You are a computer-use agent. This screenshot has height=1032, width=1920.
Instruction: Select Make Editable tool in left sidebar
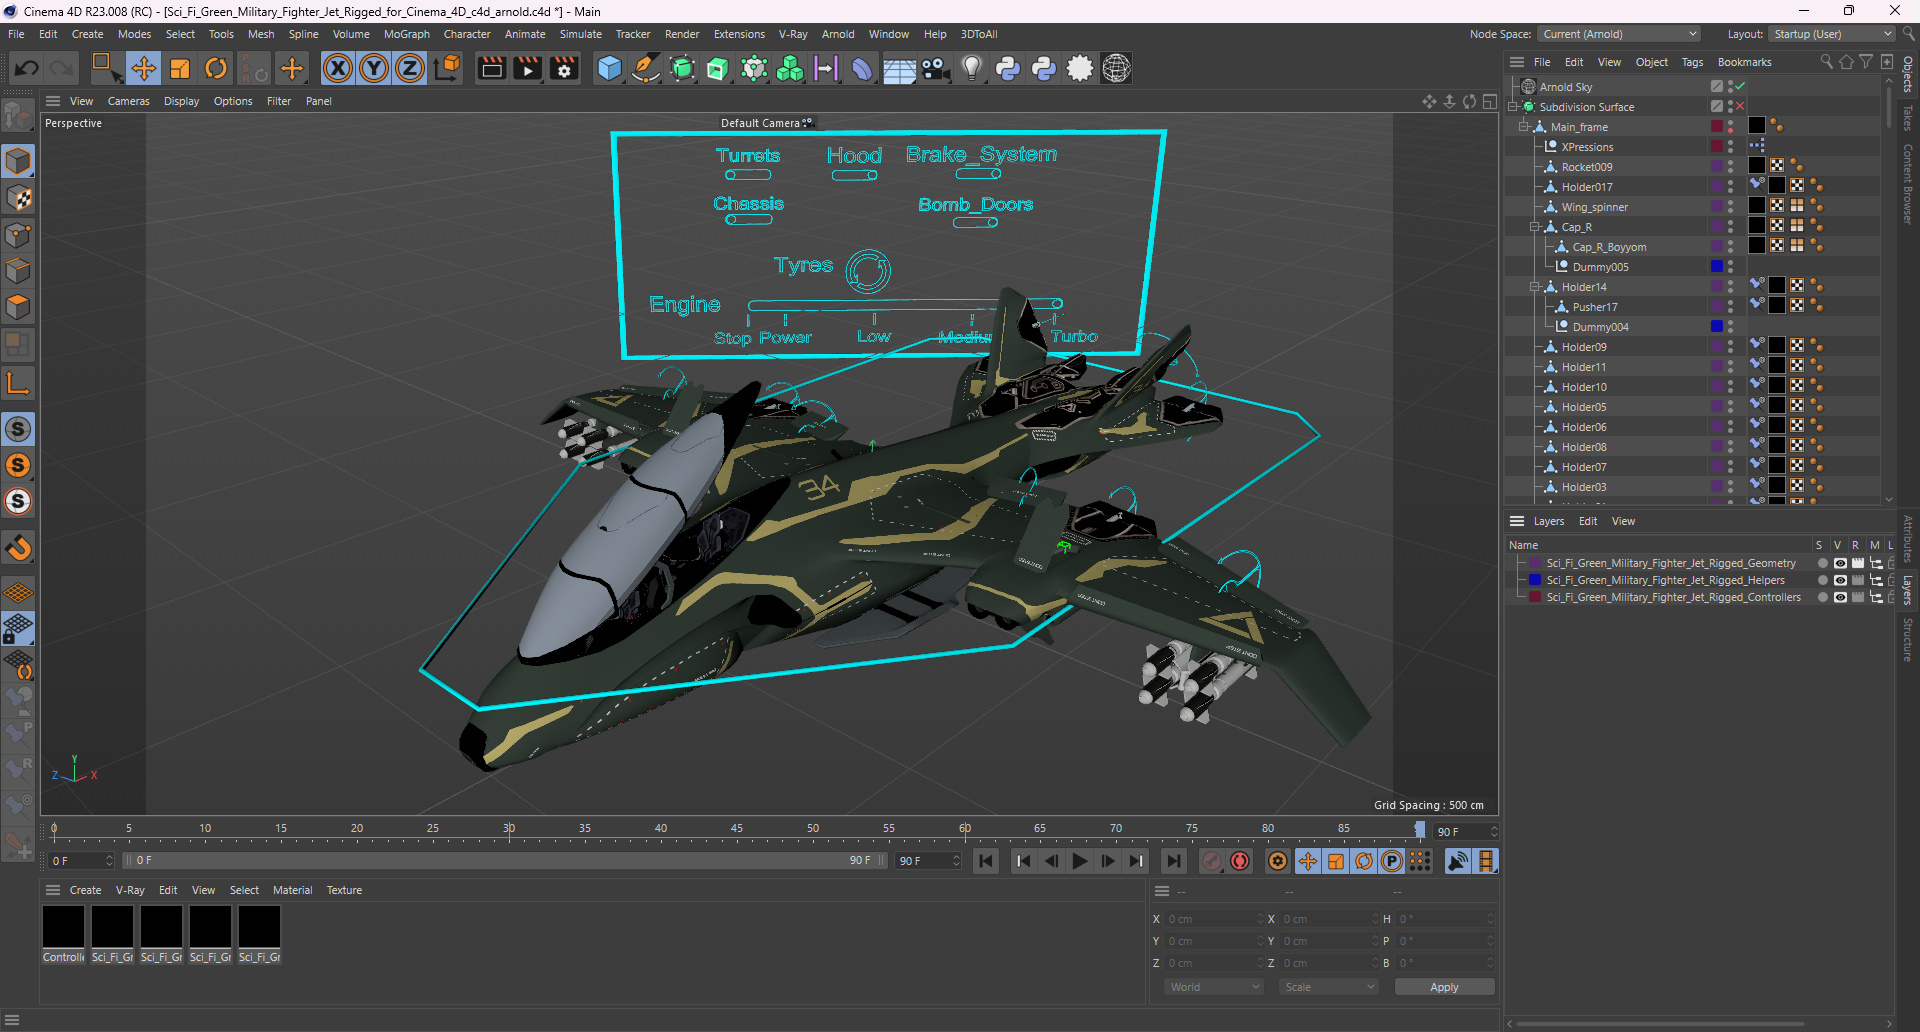click(x=18, y=117)
